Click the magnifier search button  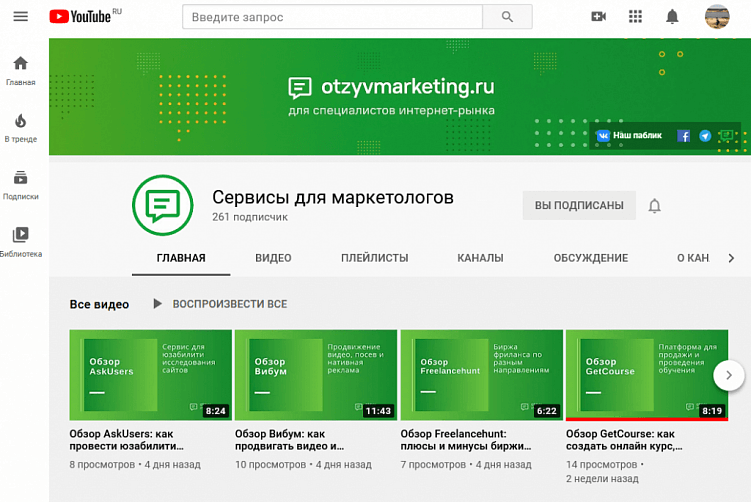(x=507, y=17)
